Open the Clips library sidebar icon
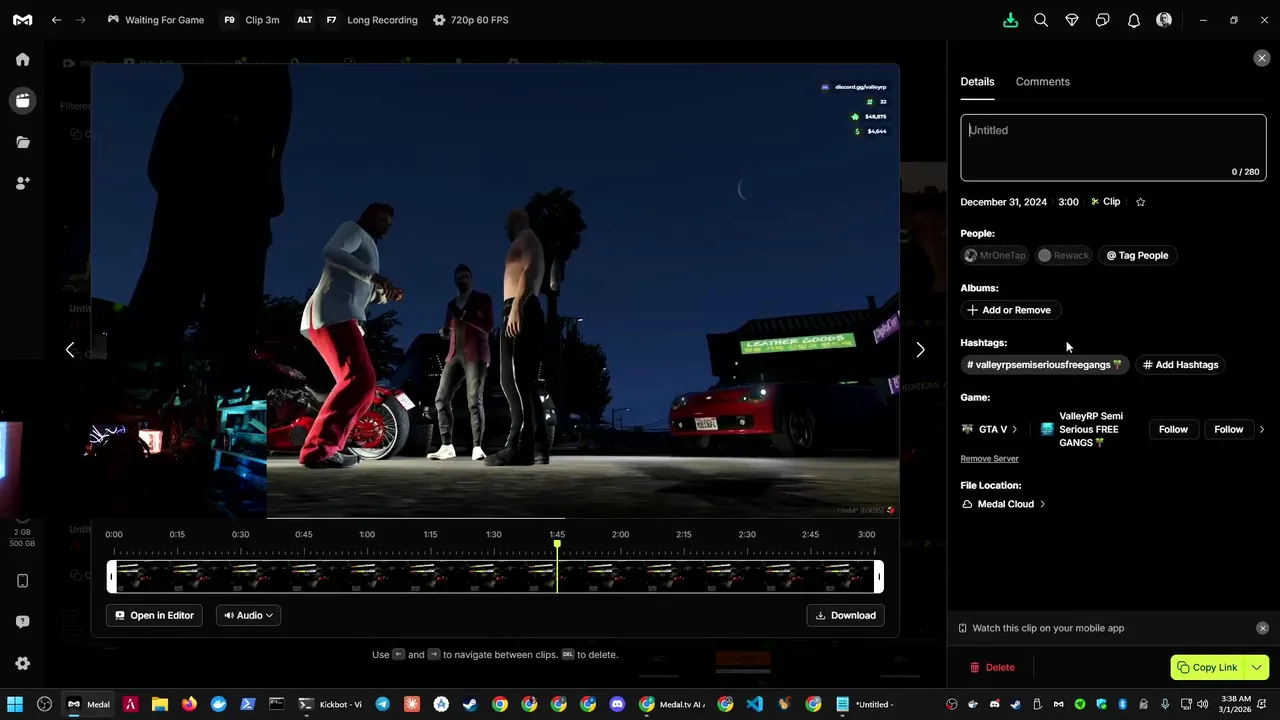The height and width of the screenshot is (720, 1280). coord(22,100)
